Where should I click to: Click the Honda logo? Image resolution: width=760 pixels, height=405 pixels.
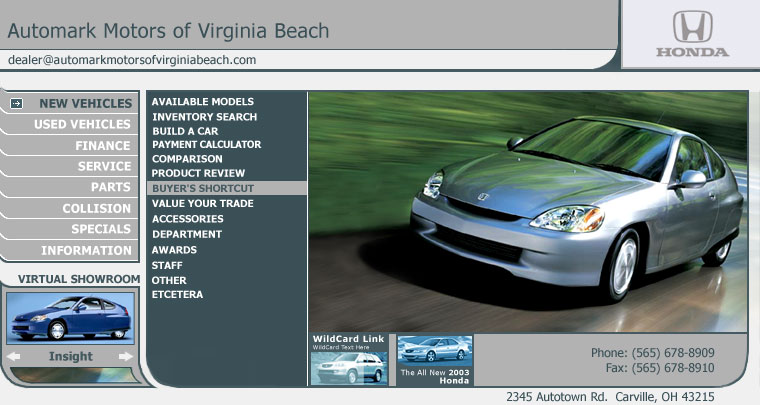pyautogui.click(x=693, y=34)
